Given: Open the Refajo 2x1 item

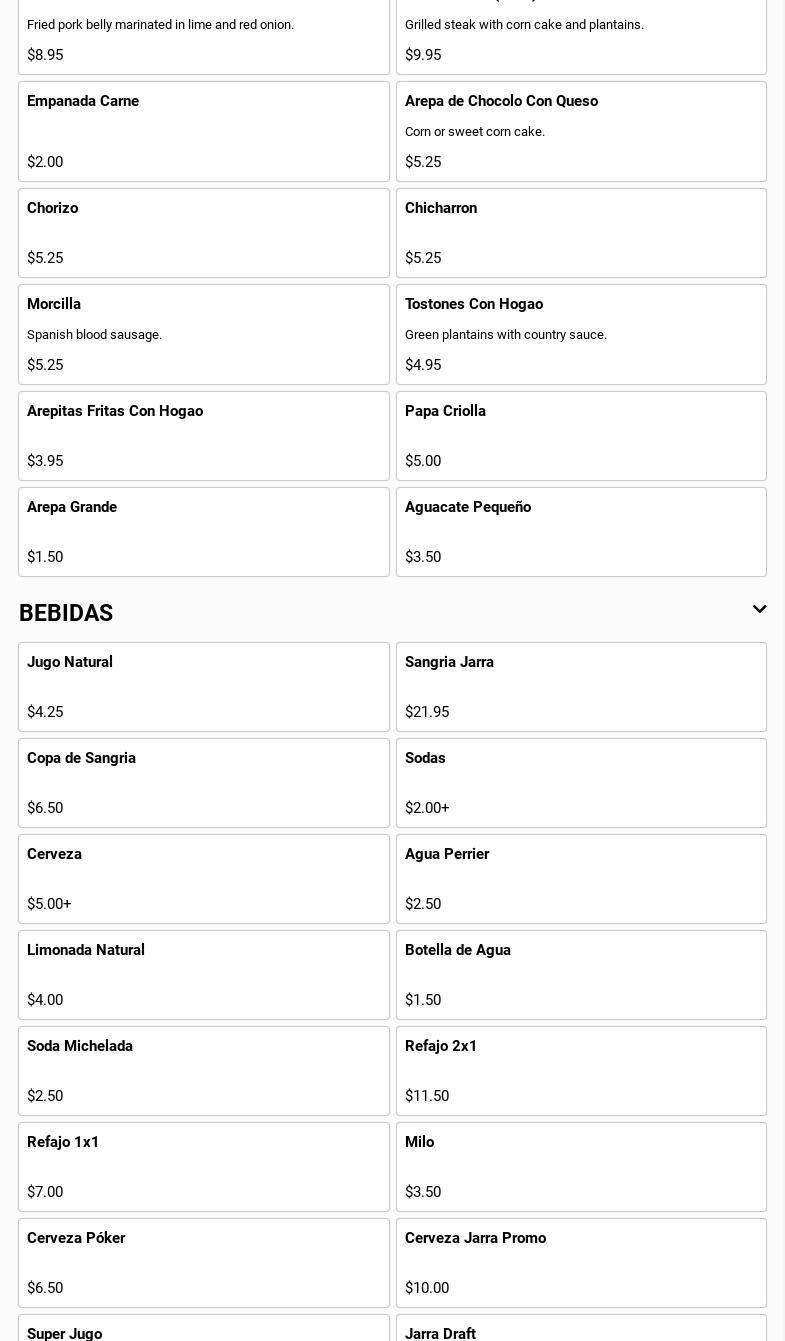Looking at the screenshot, I should point(581,1071).
